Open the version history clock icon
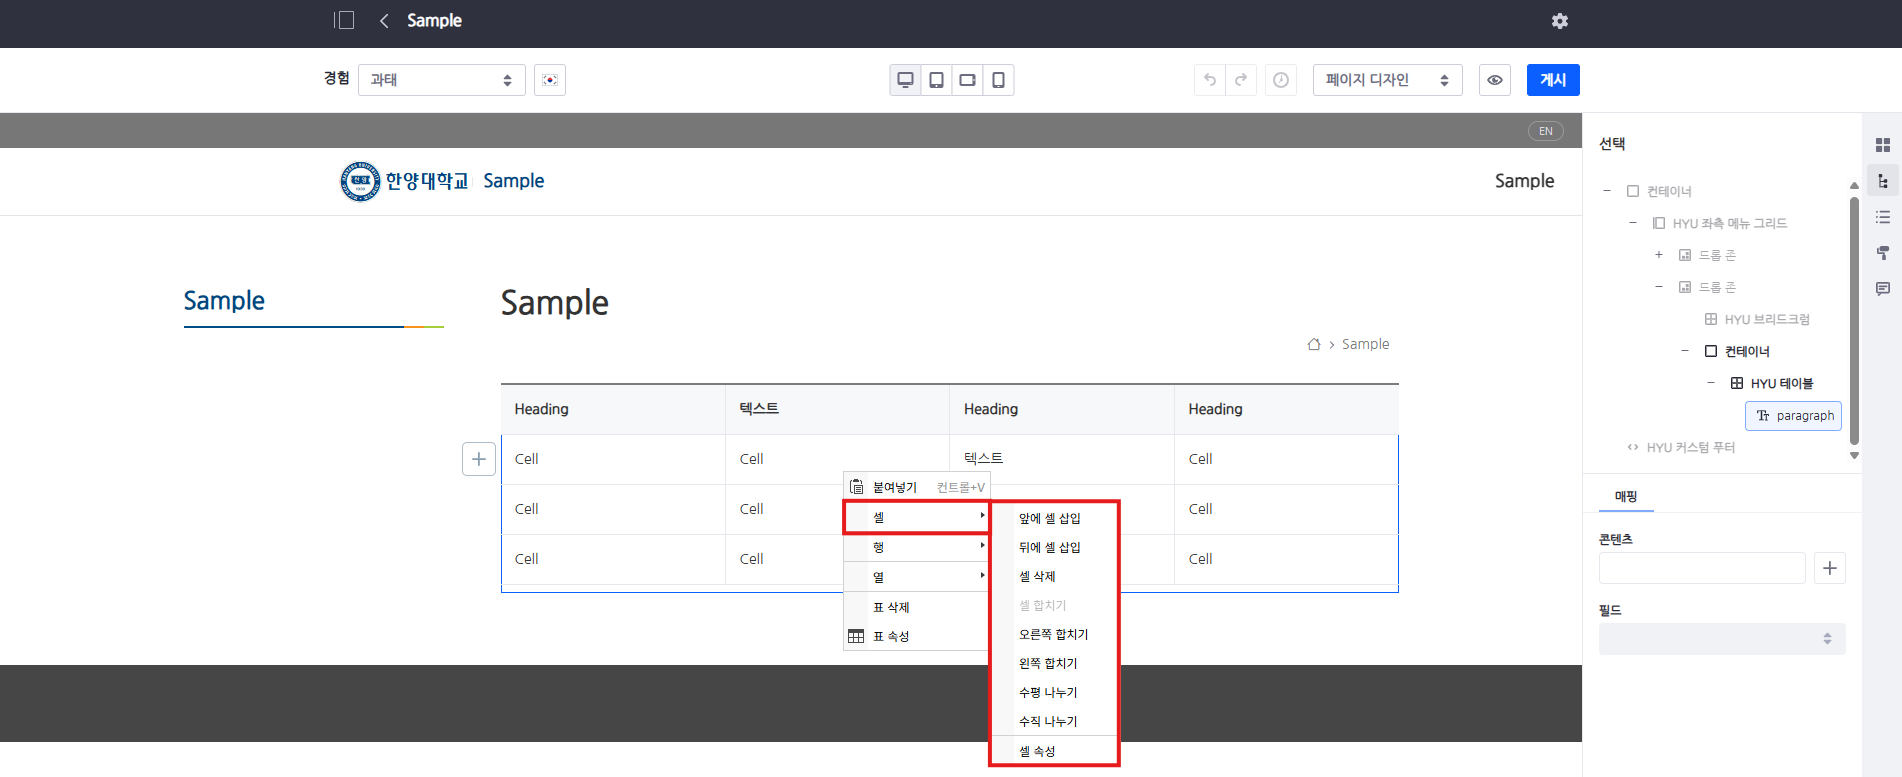 coord(1281,80)
